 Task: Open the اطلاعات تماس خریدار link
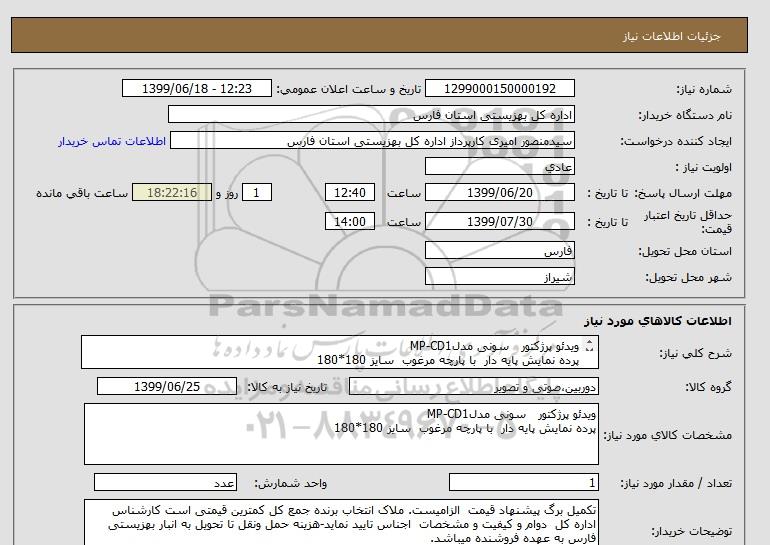pos(112,141)
